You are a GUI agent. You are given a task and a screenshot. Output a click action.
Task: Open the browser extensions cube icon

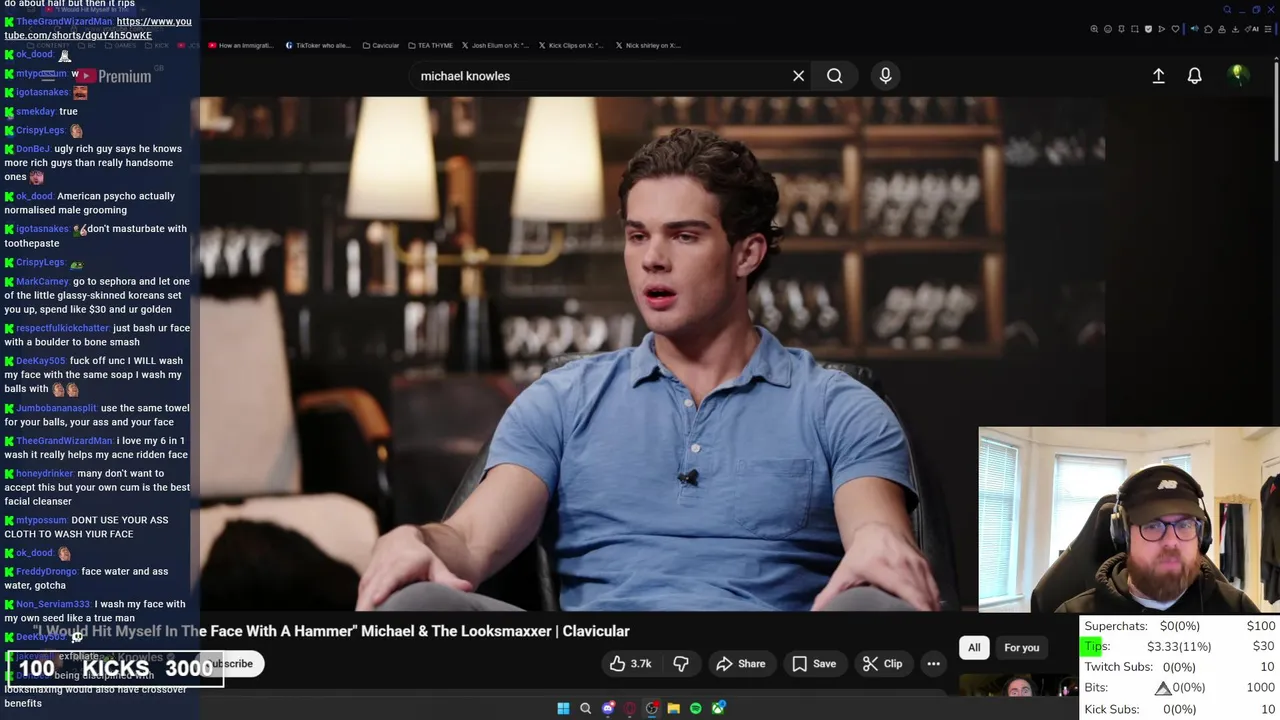[1208, 29]
